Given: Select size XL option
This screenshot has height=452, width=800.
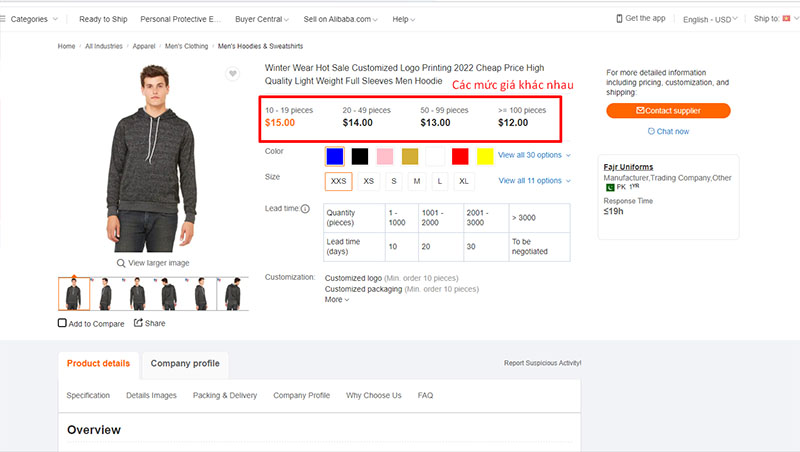Looking at the screenshot, I should [x=463, y=181].
